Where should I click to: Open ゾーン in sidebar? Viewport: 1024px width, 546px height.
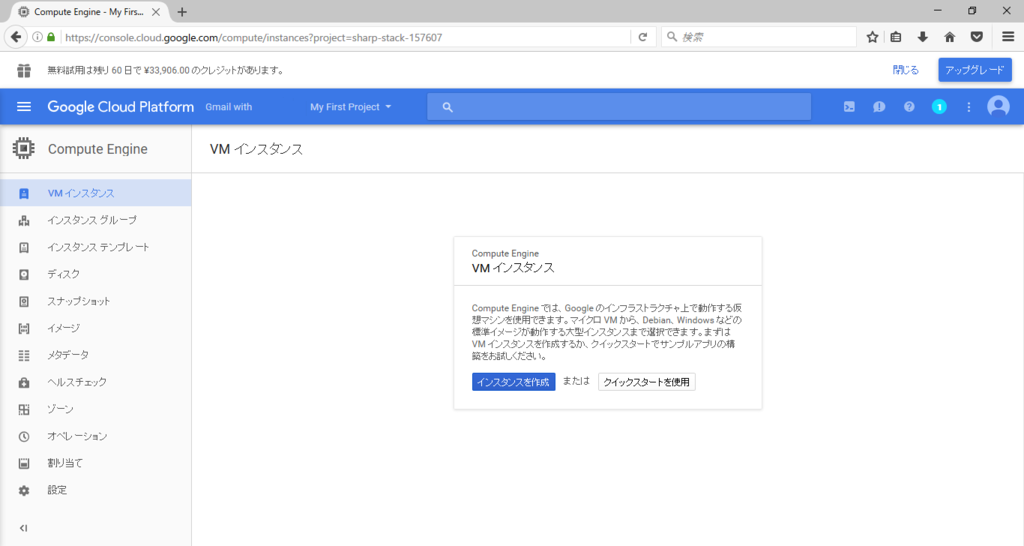(95, 409)
